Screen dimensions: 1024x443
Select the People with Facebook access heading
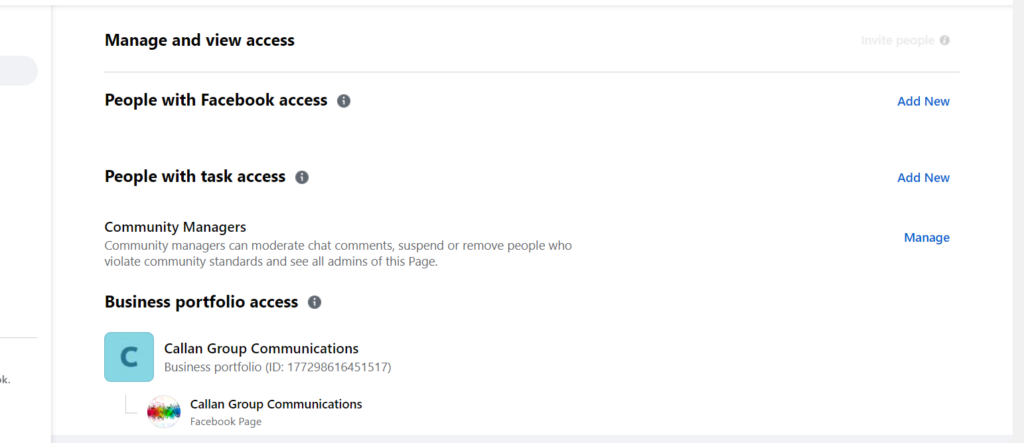[216, 100]
